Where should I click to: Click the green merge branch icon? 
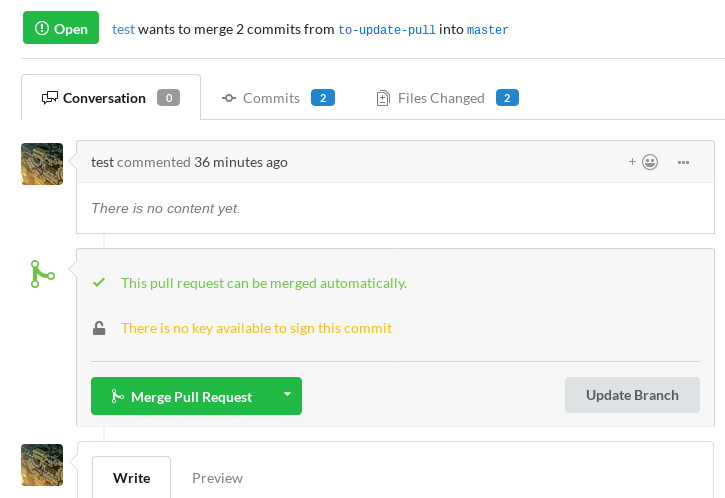(x=42, y=274)
